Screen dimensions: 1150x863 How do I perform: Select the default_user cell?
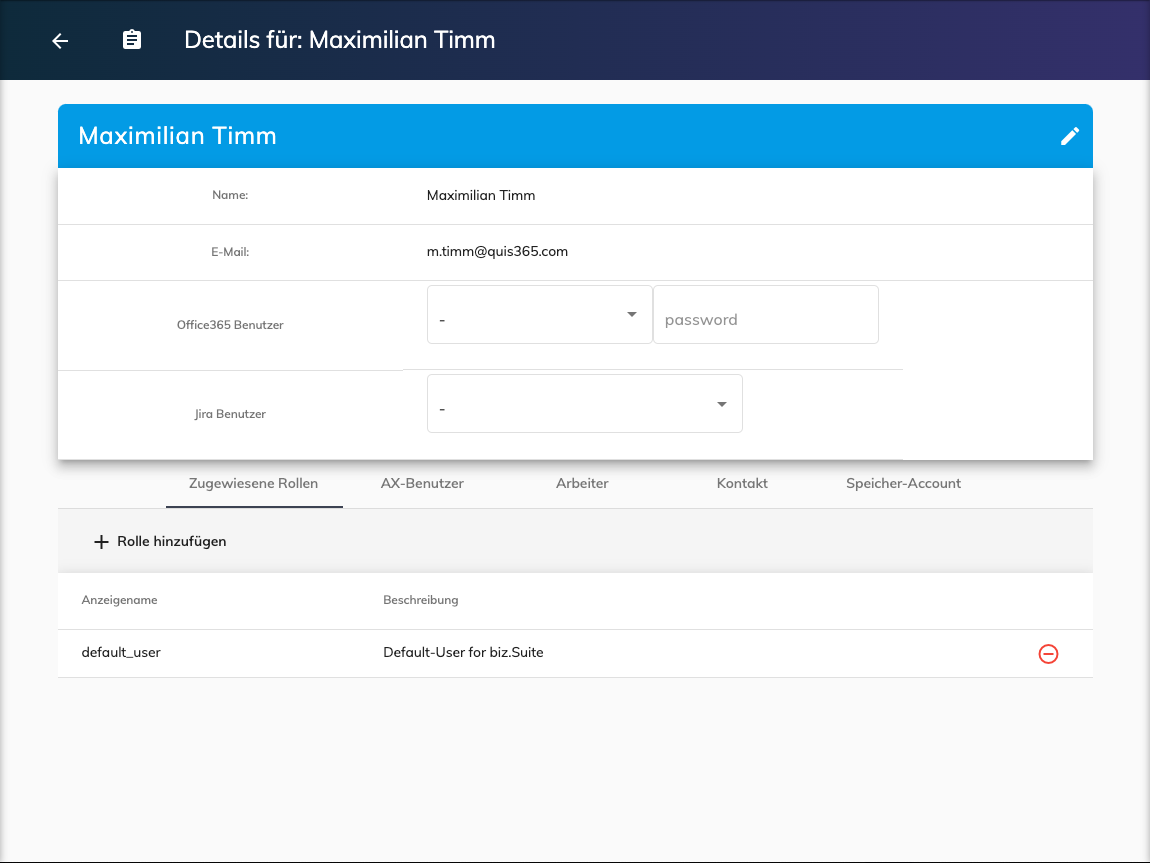tap(121, 653)
